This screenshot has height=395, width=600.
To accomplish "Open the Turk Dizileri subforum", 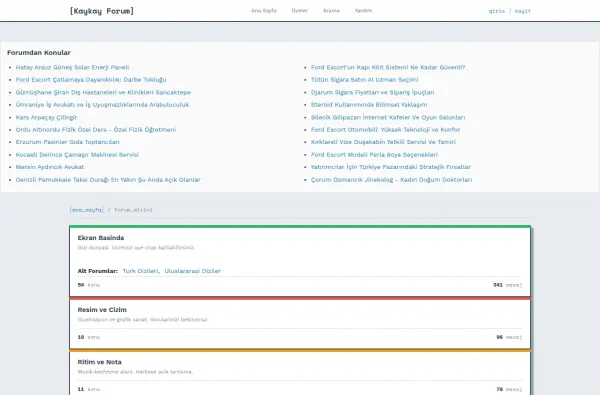I will [x=140, y=271].
